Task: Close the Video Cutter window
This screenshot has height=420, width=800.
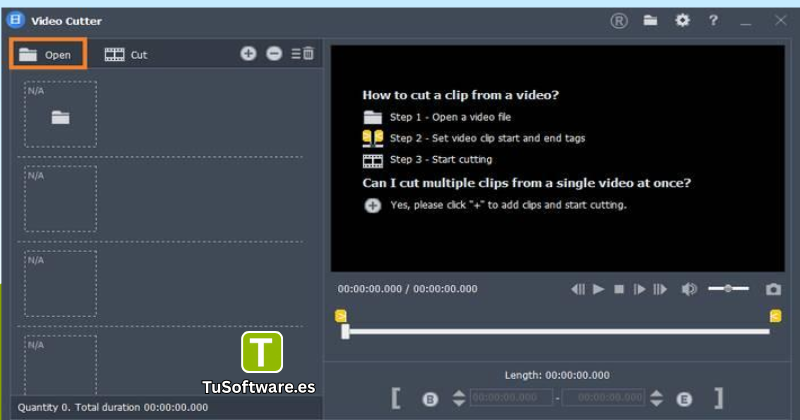Action: tap(780, 20)
